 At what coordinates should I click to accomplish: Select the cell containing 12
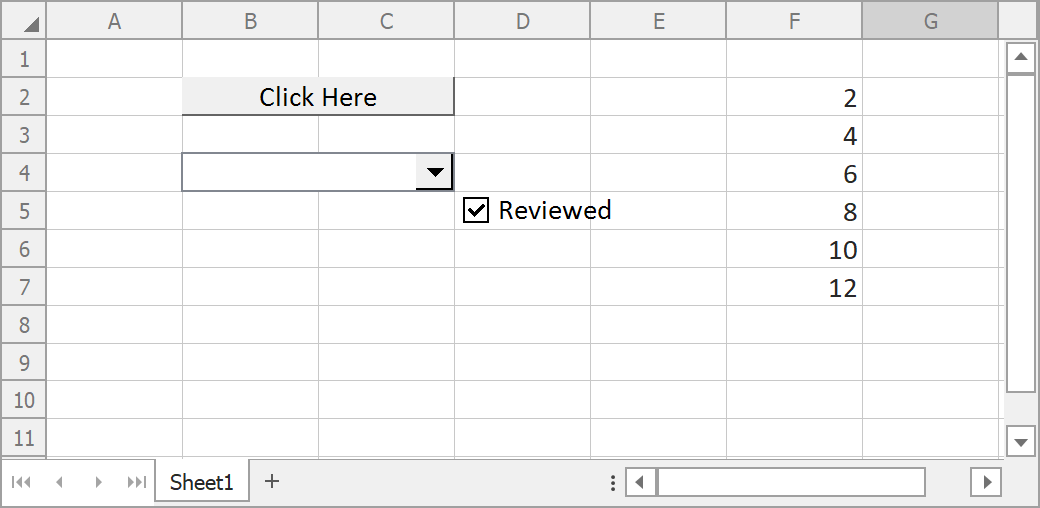(794, 288)
